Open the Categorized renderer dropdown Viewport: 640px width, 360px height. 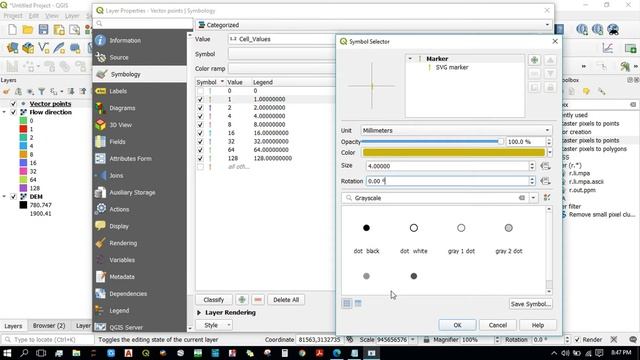[373, 25]
